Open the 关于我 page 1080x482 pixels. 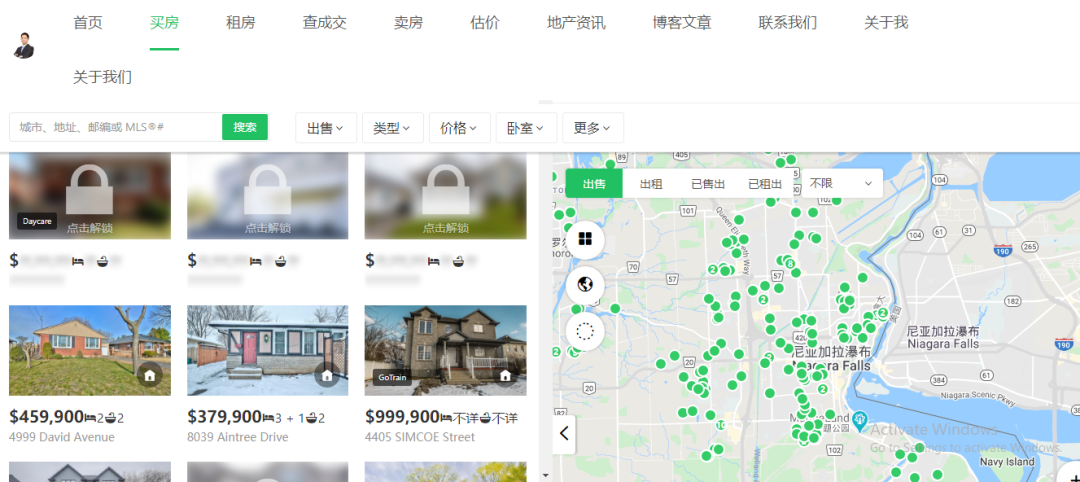pos(886,23)
